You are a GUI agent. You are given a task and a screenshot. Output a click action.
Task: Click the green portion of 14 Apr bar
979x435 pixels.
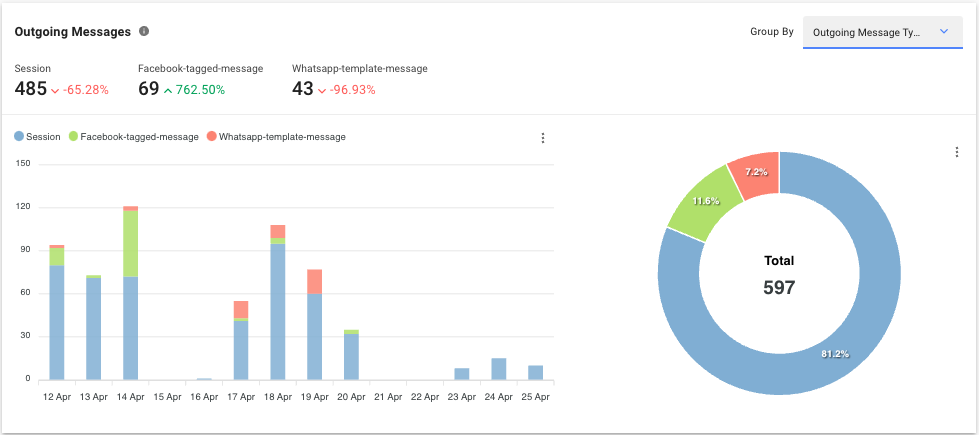(x=130, y=243)
